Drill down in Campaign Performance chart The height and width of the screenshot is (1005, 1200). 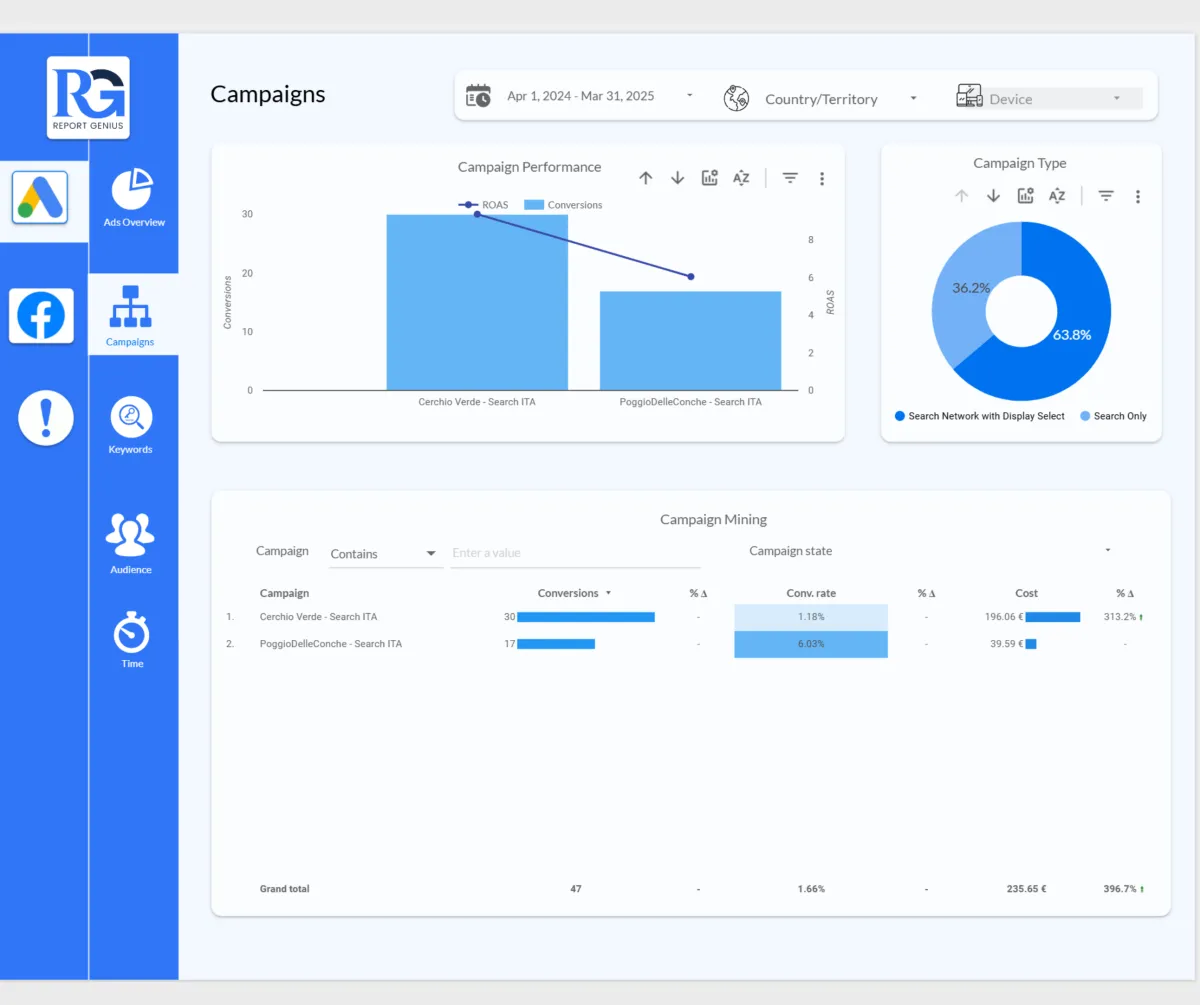(x=677, y=178)
